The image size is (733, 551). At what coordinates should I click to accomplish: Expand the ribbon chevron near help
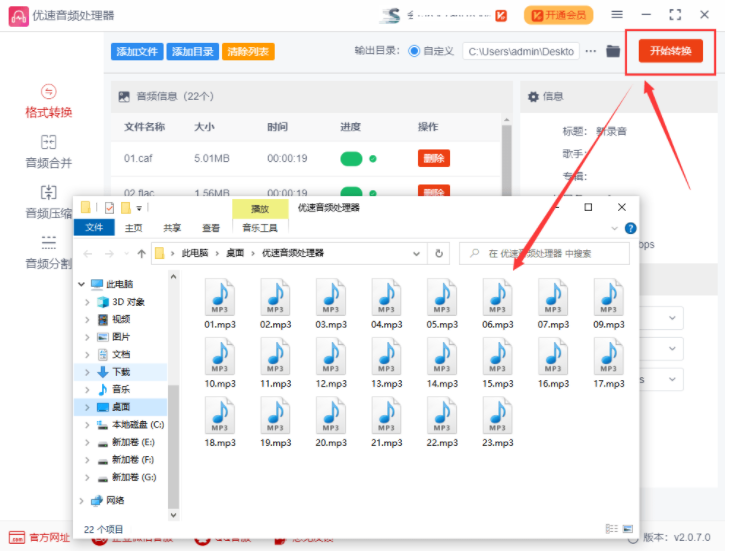[614, 229]
